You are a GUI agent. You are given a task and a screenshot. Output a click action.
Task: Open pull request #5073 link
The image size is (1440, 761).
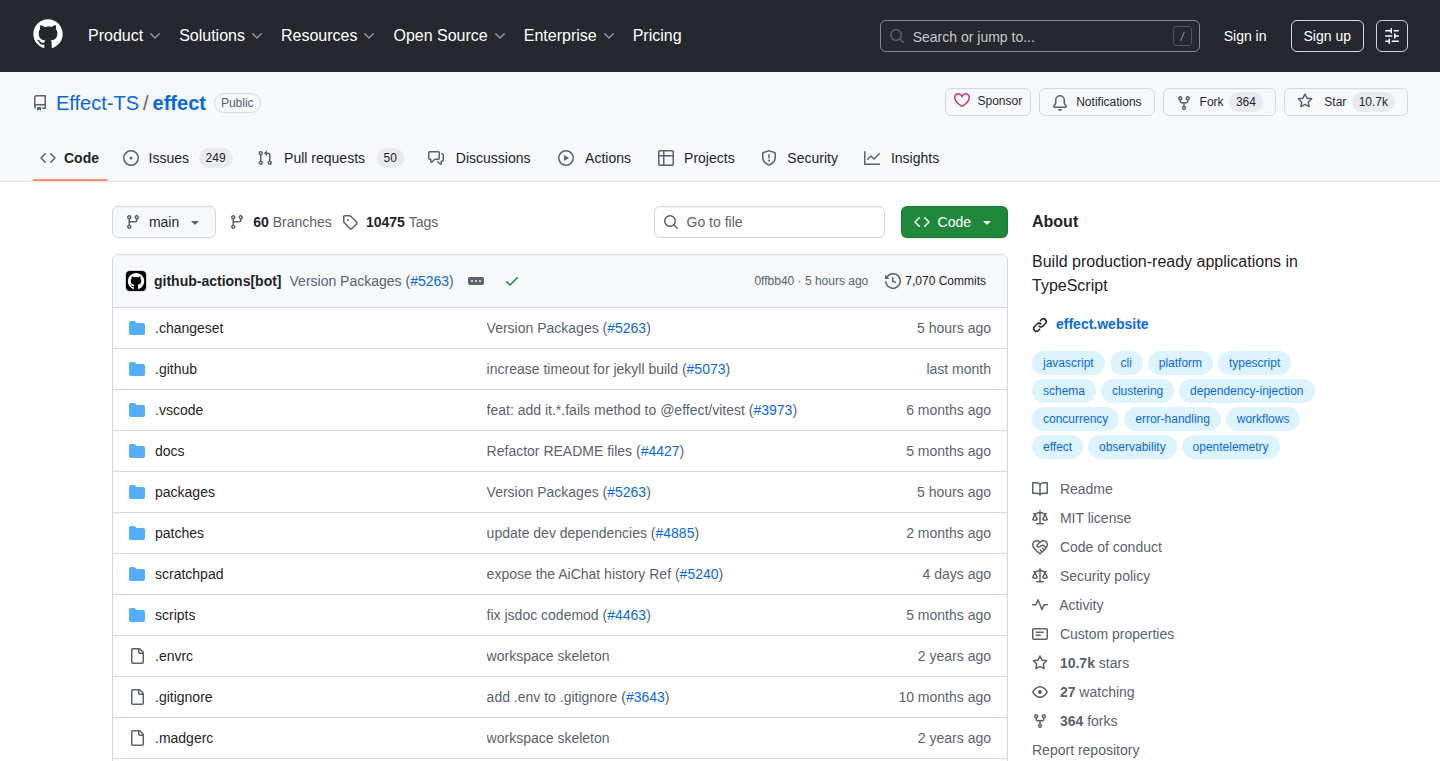tap(706, 369)
